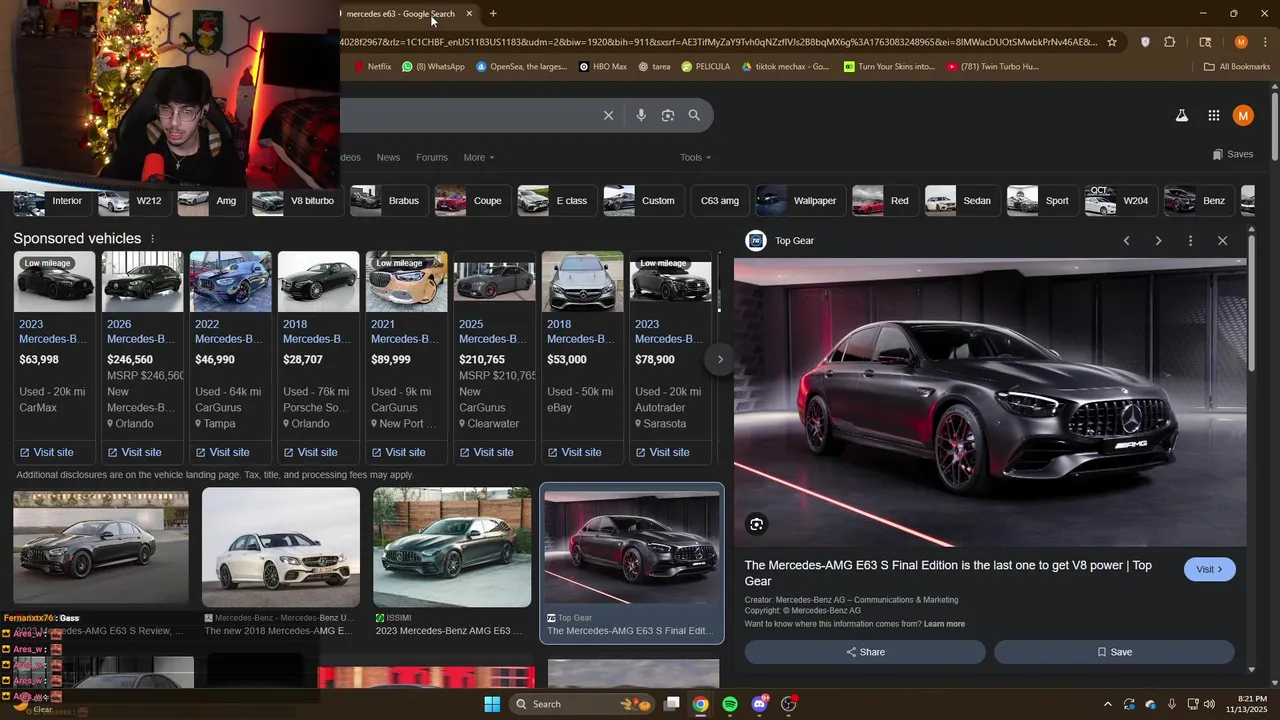The width and height of the screenshot is (1280, 720).
Task: Close the mercedes e63 Google Search tab
Action: 469,13
